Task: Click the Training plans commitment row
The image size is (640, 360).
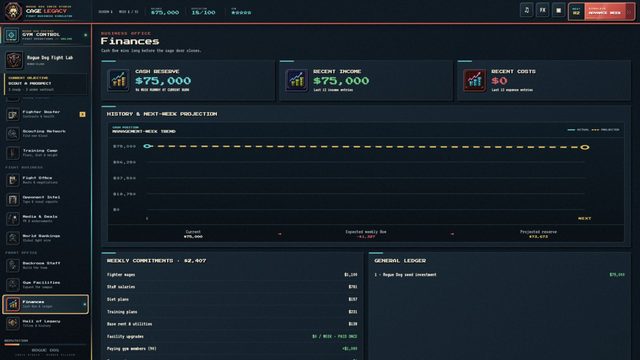Action: pos(232,312)
